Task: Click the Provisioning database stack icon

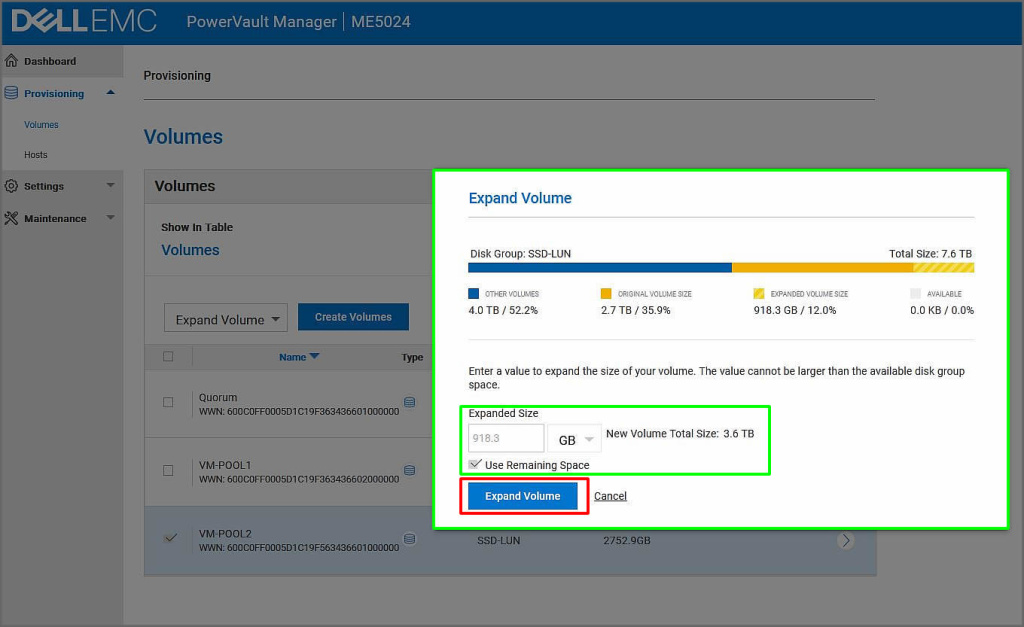Action: pos(11,93)
